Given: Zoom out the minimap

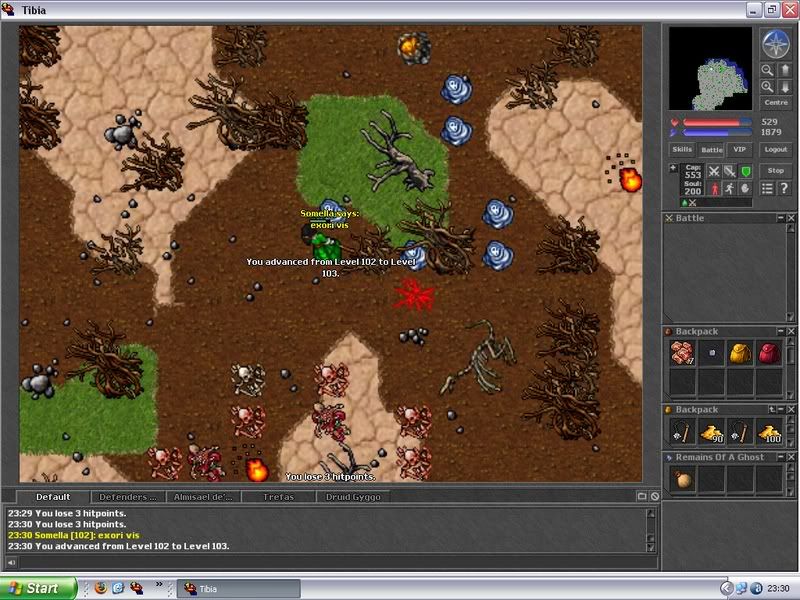Looking at the screenshot, I should pos(767,70).
